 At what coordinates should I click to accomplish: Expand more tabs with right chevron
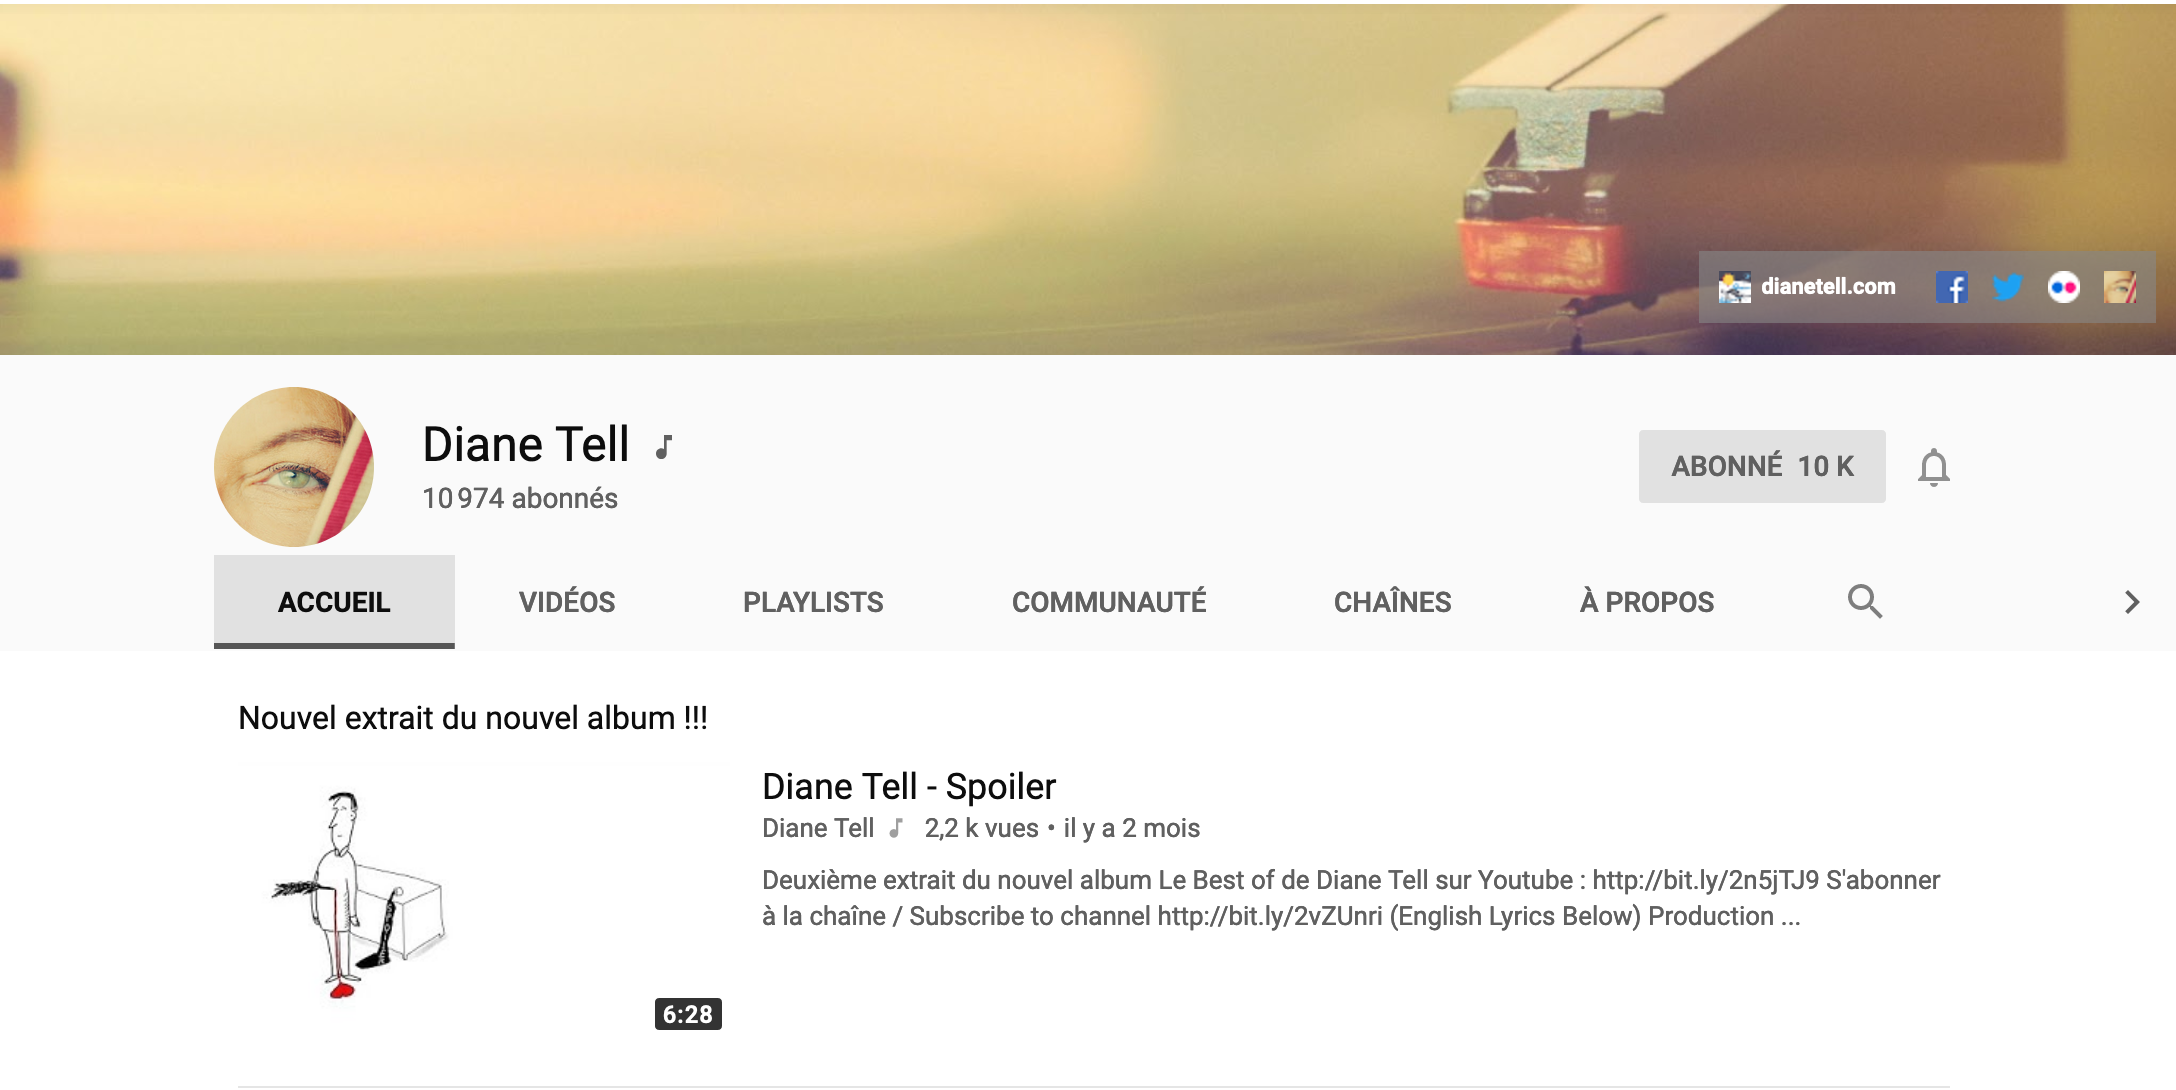(x=2131, y=601)
